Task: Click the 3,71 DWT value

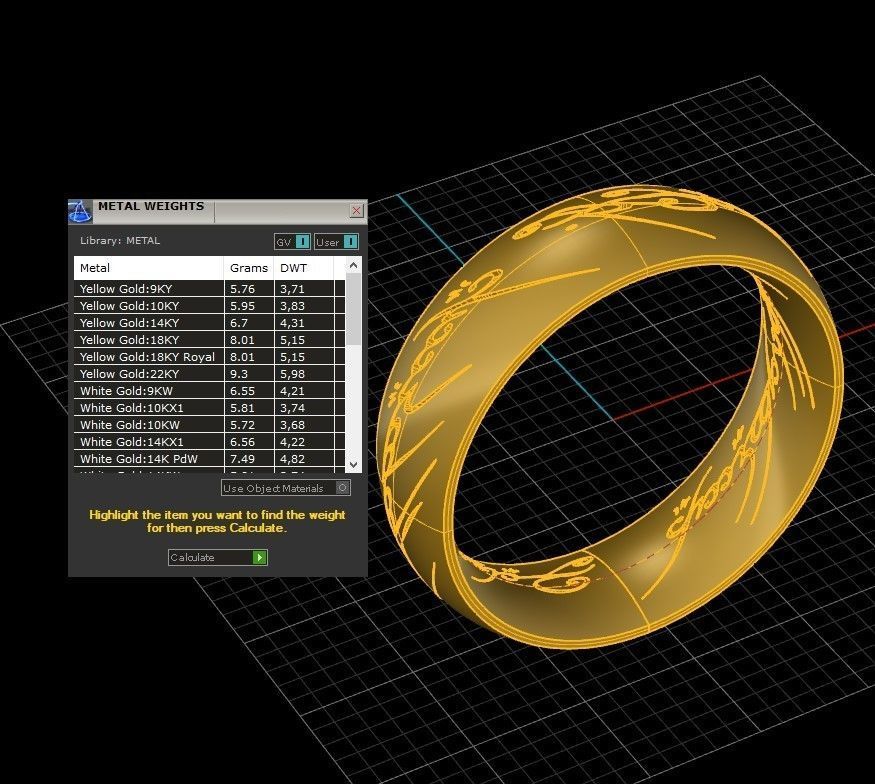Action: tap(292, 289)
